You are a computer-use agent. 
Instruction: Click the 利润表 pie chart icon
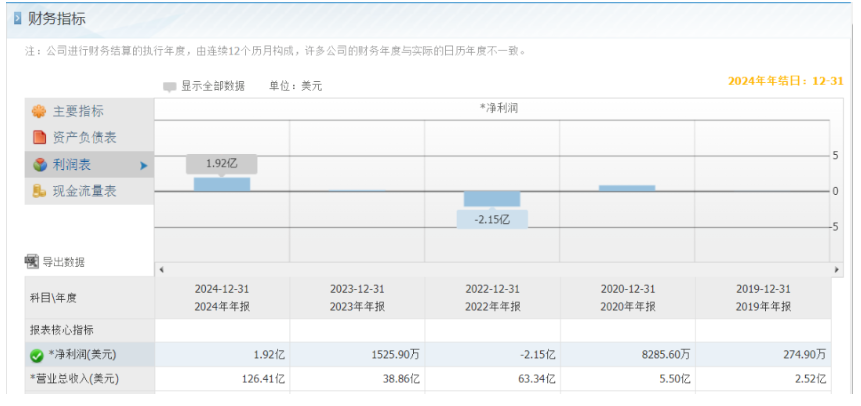pos(40,164)
